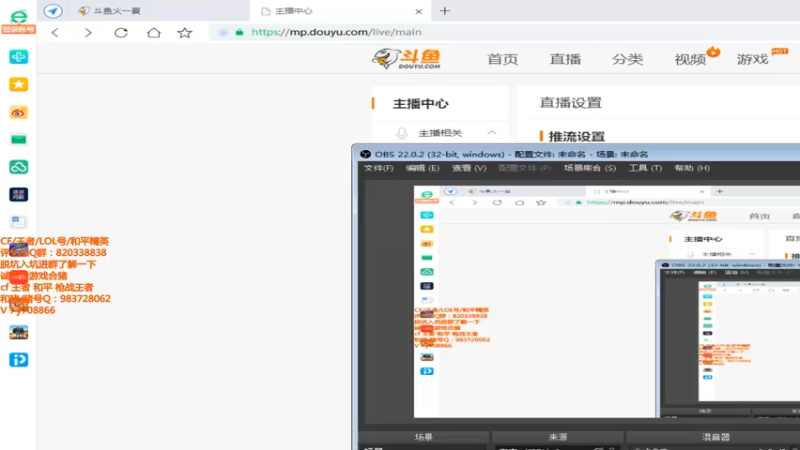Reload the page with the refresh icon

121,33
